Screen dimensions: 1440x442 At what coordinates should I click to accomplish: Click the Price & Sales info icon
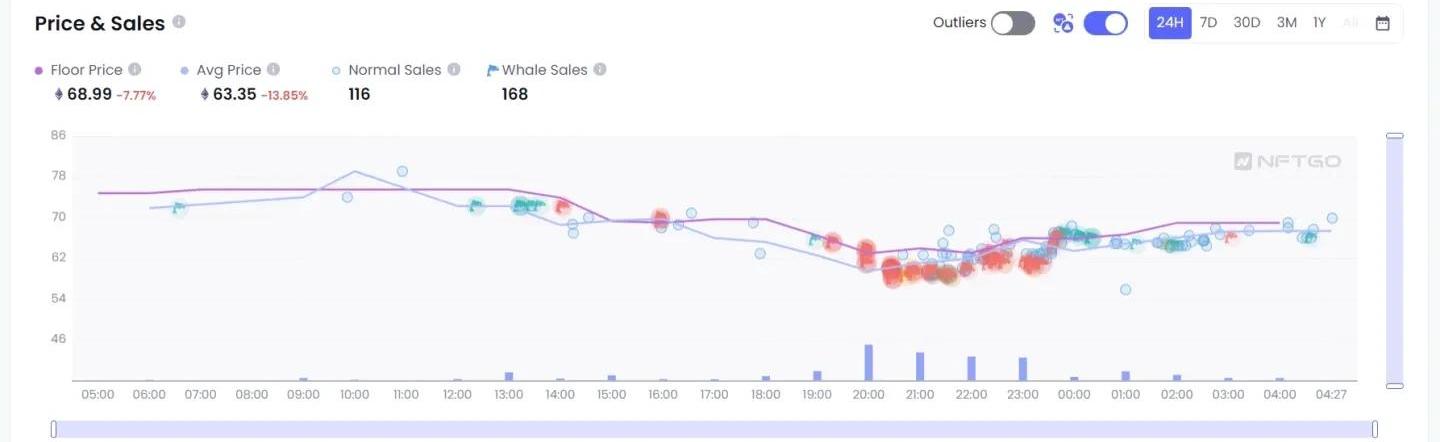179,22
